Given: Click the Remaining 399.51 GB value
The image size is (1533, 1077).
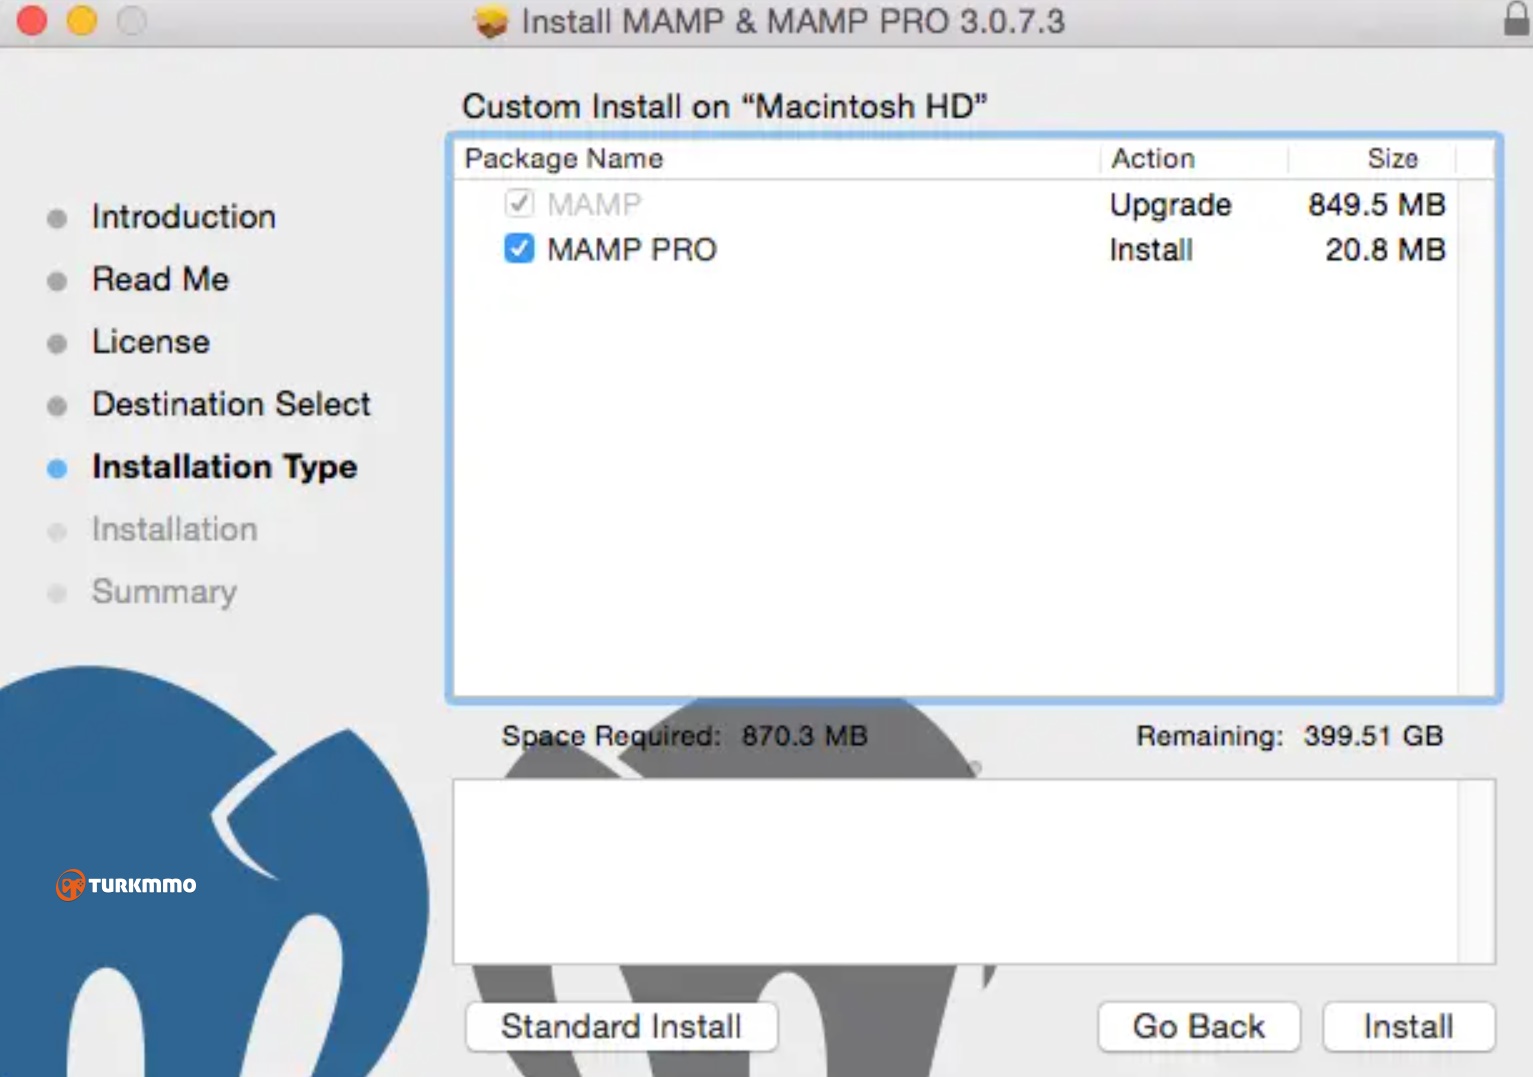Looking at the screenshot, I should pyautogui.click(x=1373, y=736).
